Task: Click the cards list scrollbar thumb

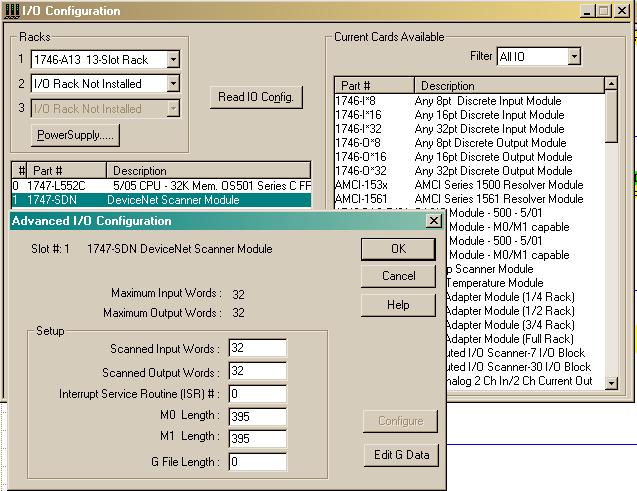Action: (x=611, y=117)
